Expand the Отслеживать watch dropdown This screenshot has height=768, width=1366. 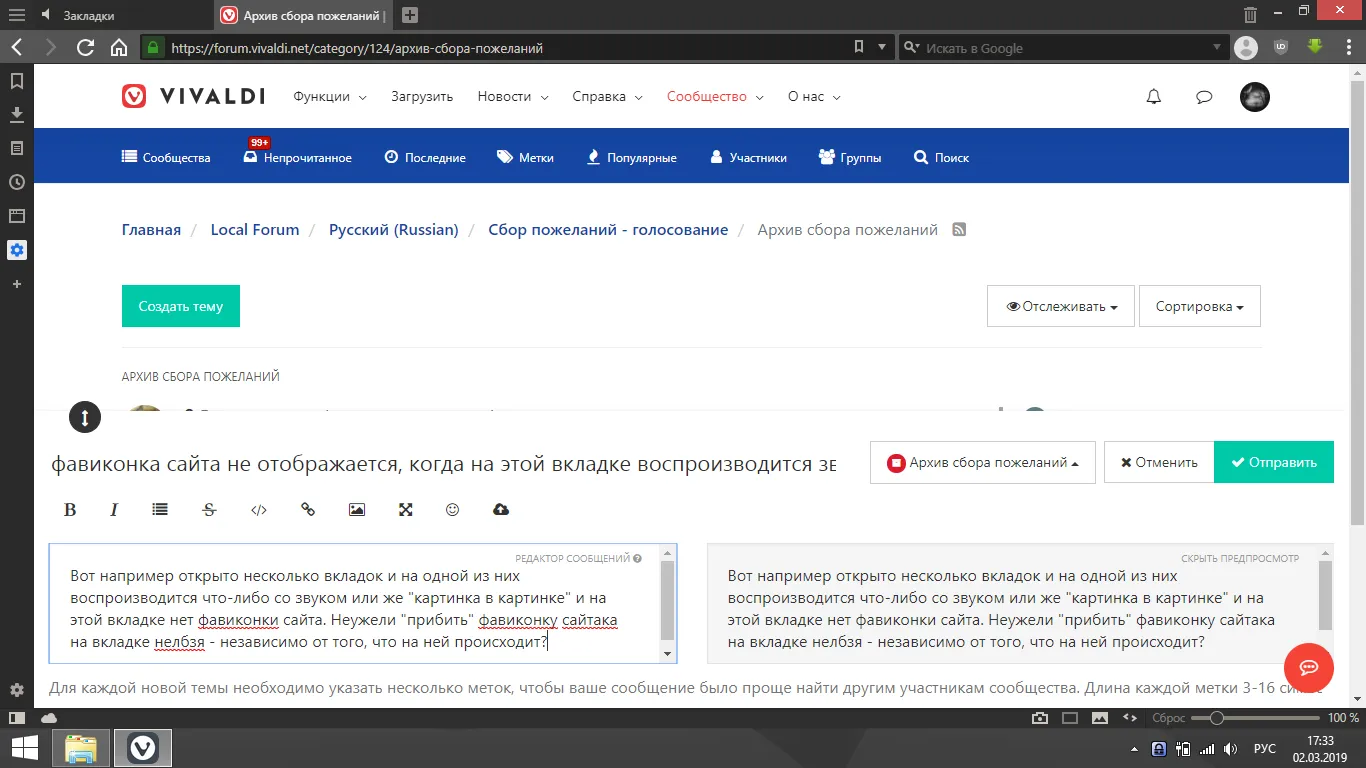(x=1062, y=307)
